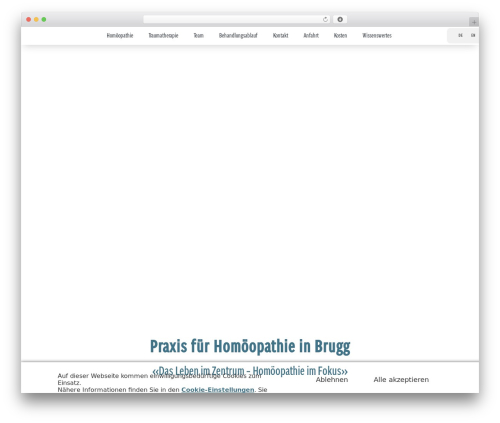Open the Traumatherapie menu item
Viewport: 500px width, 423px height.
pos(163,35)
